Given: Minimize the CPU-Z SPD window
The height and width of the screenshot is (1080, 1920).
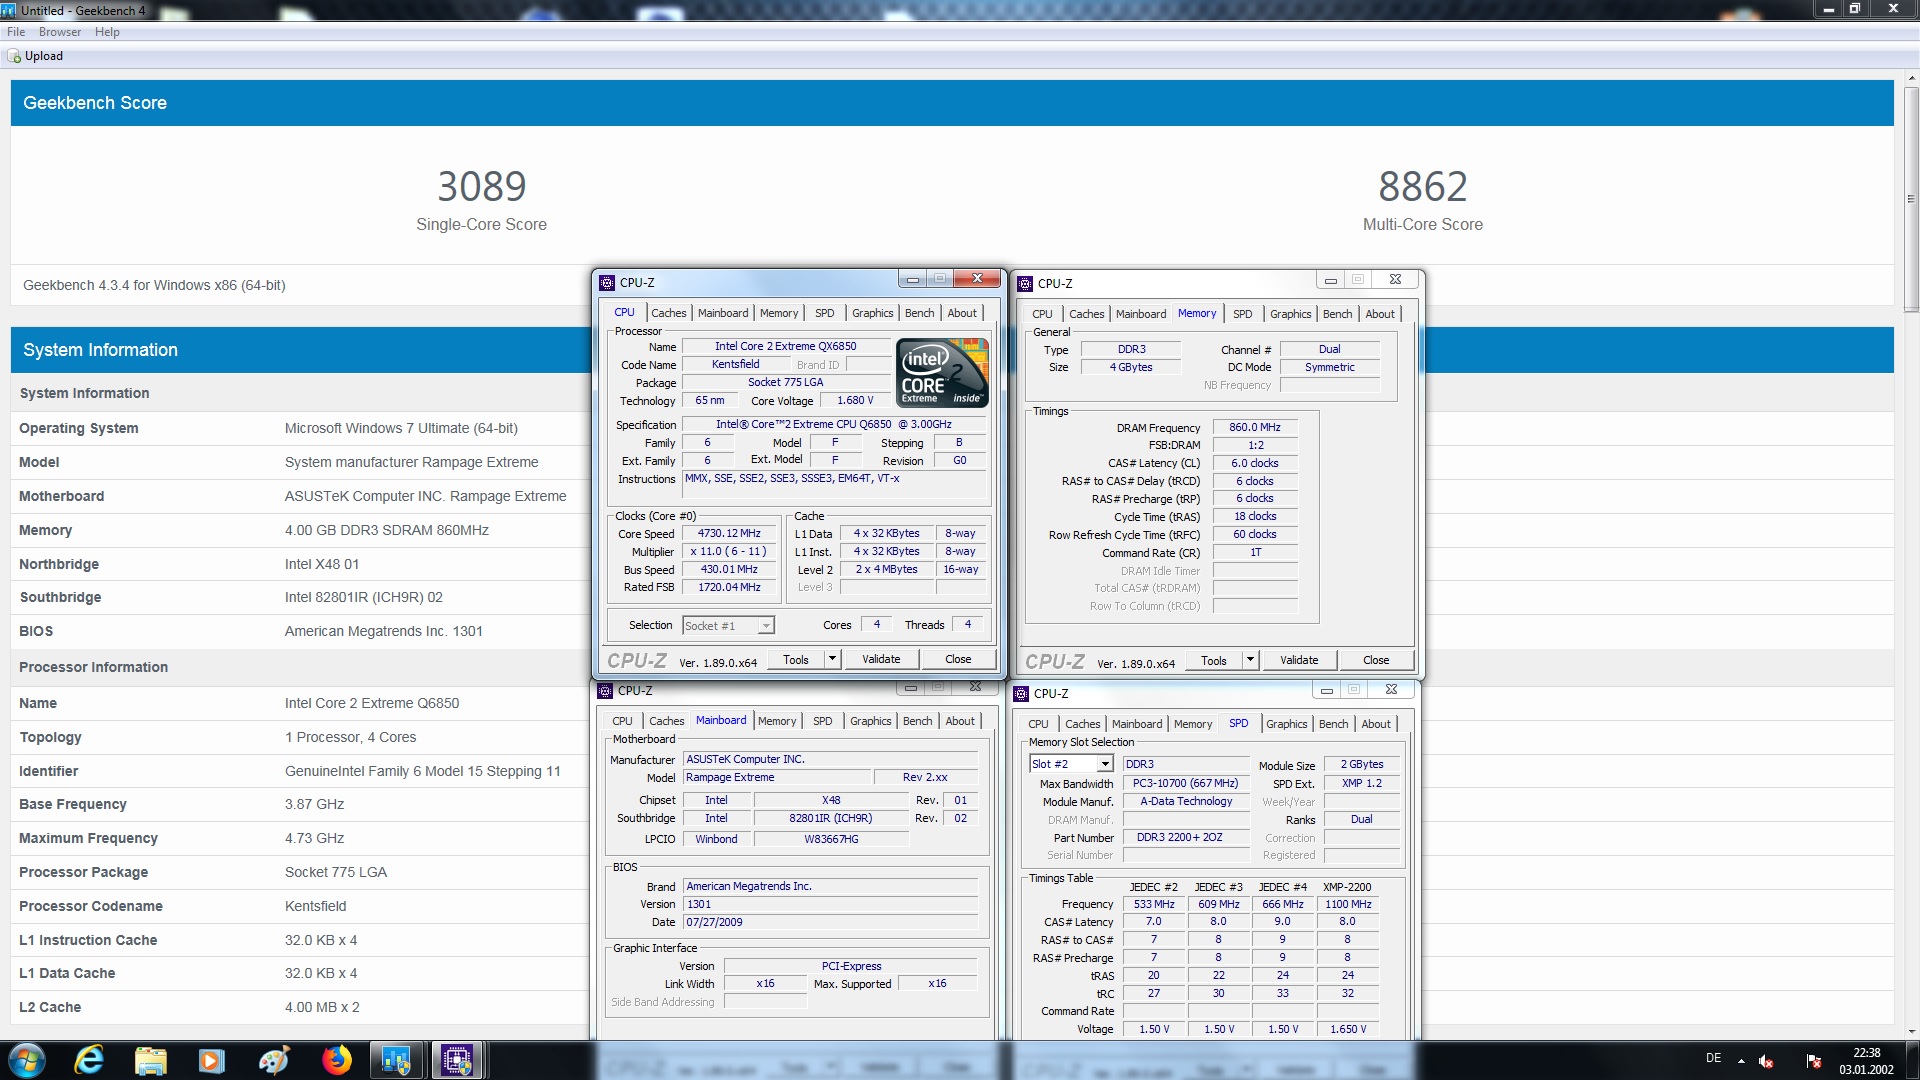Looking at the screenshot, I should (x=1326, y=690).
